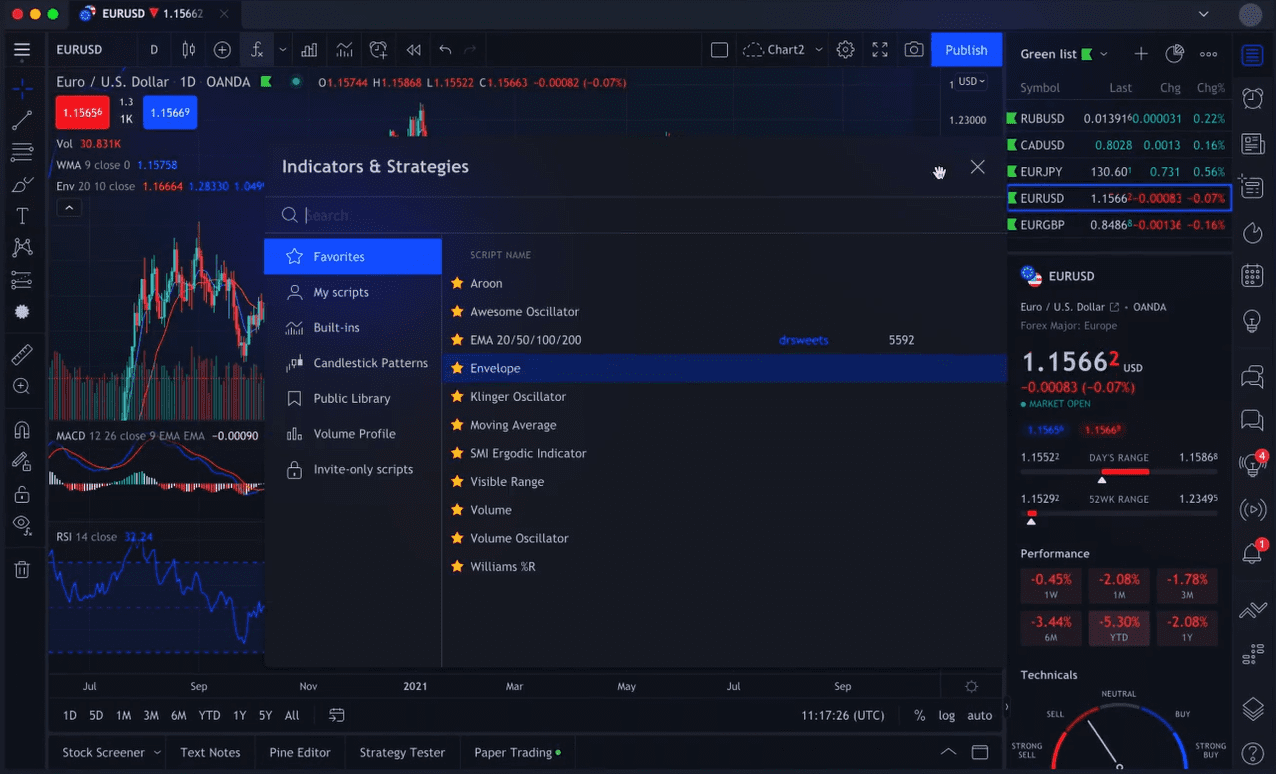Add the SMI Ergodic Indicator

724,453
